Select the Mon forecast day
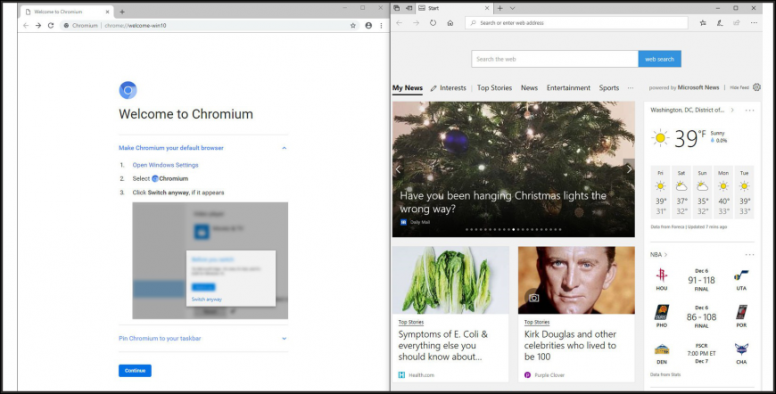The image size is (776, 394). 724,192
